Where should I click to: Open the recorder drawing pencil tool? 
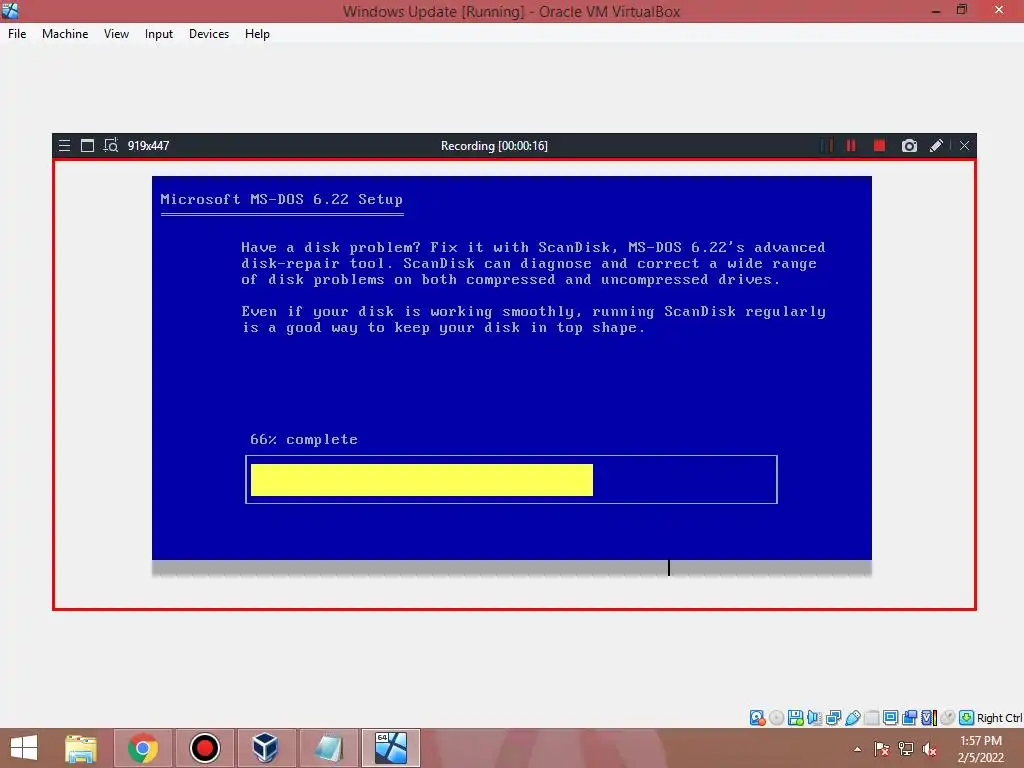pos(936,146)
